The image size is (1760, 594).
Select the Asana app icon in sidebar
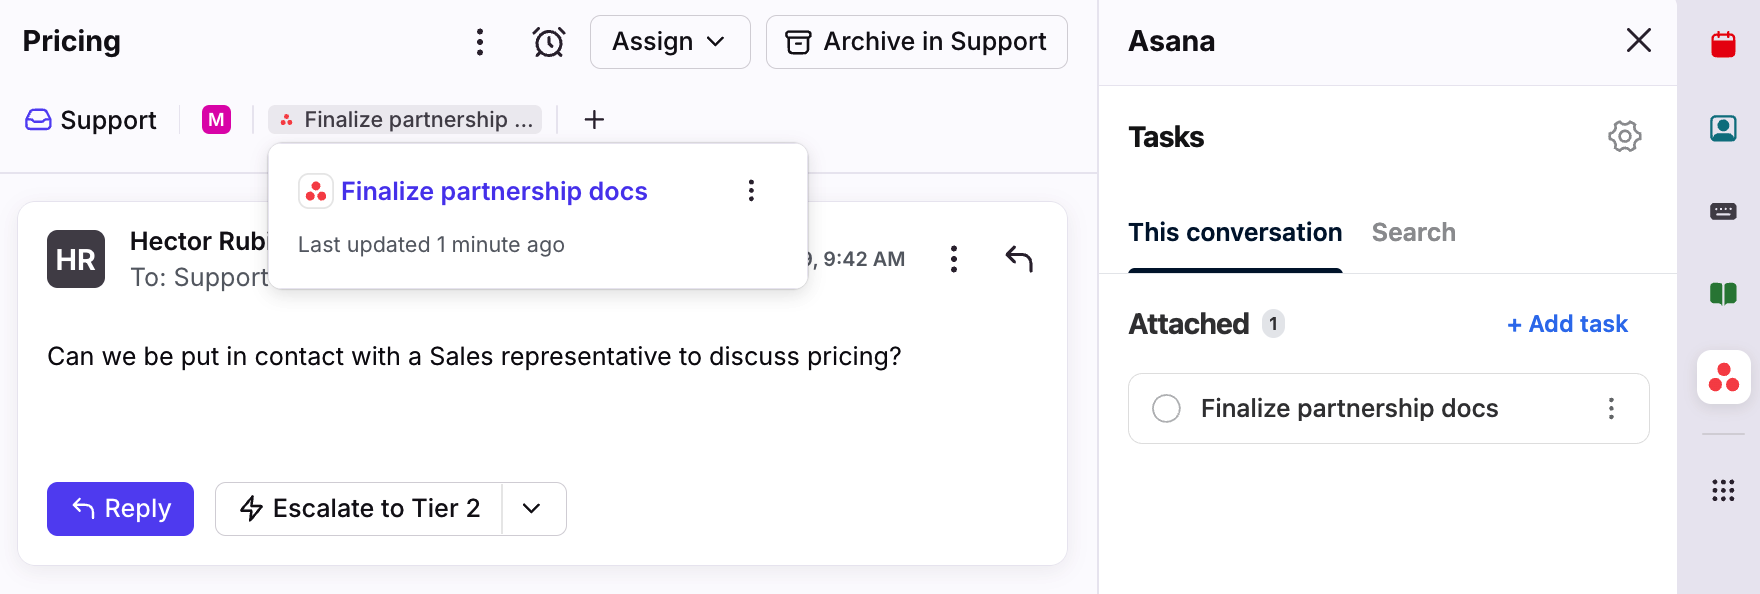[1723, 377]
